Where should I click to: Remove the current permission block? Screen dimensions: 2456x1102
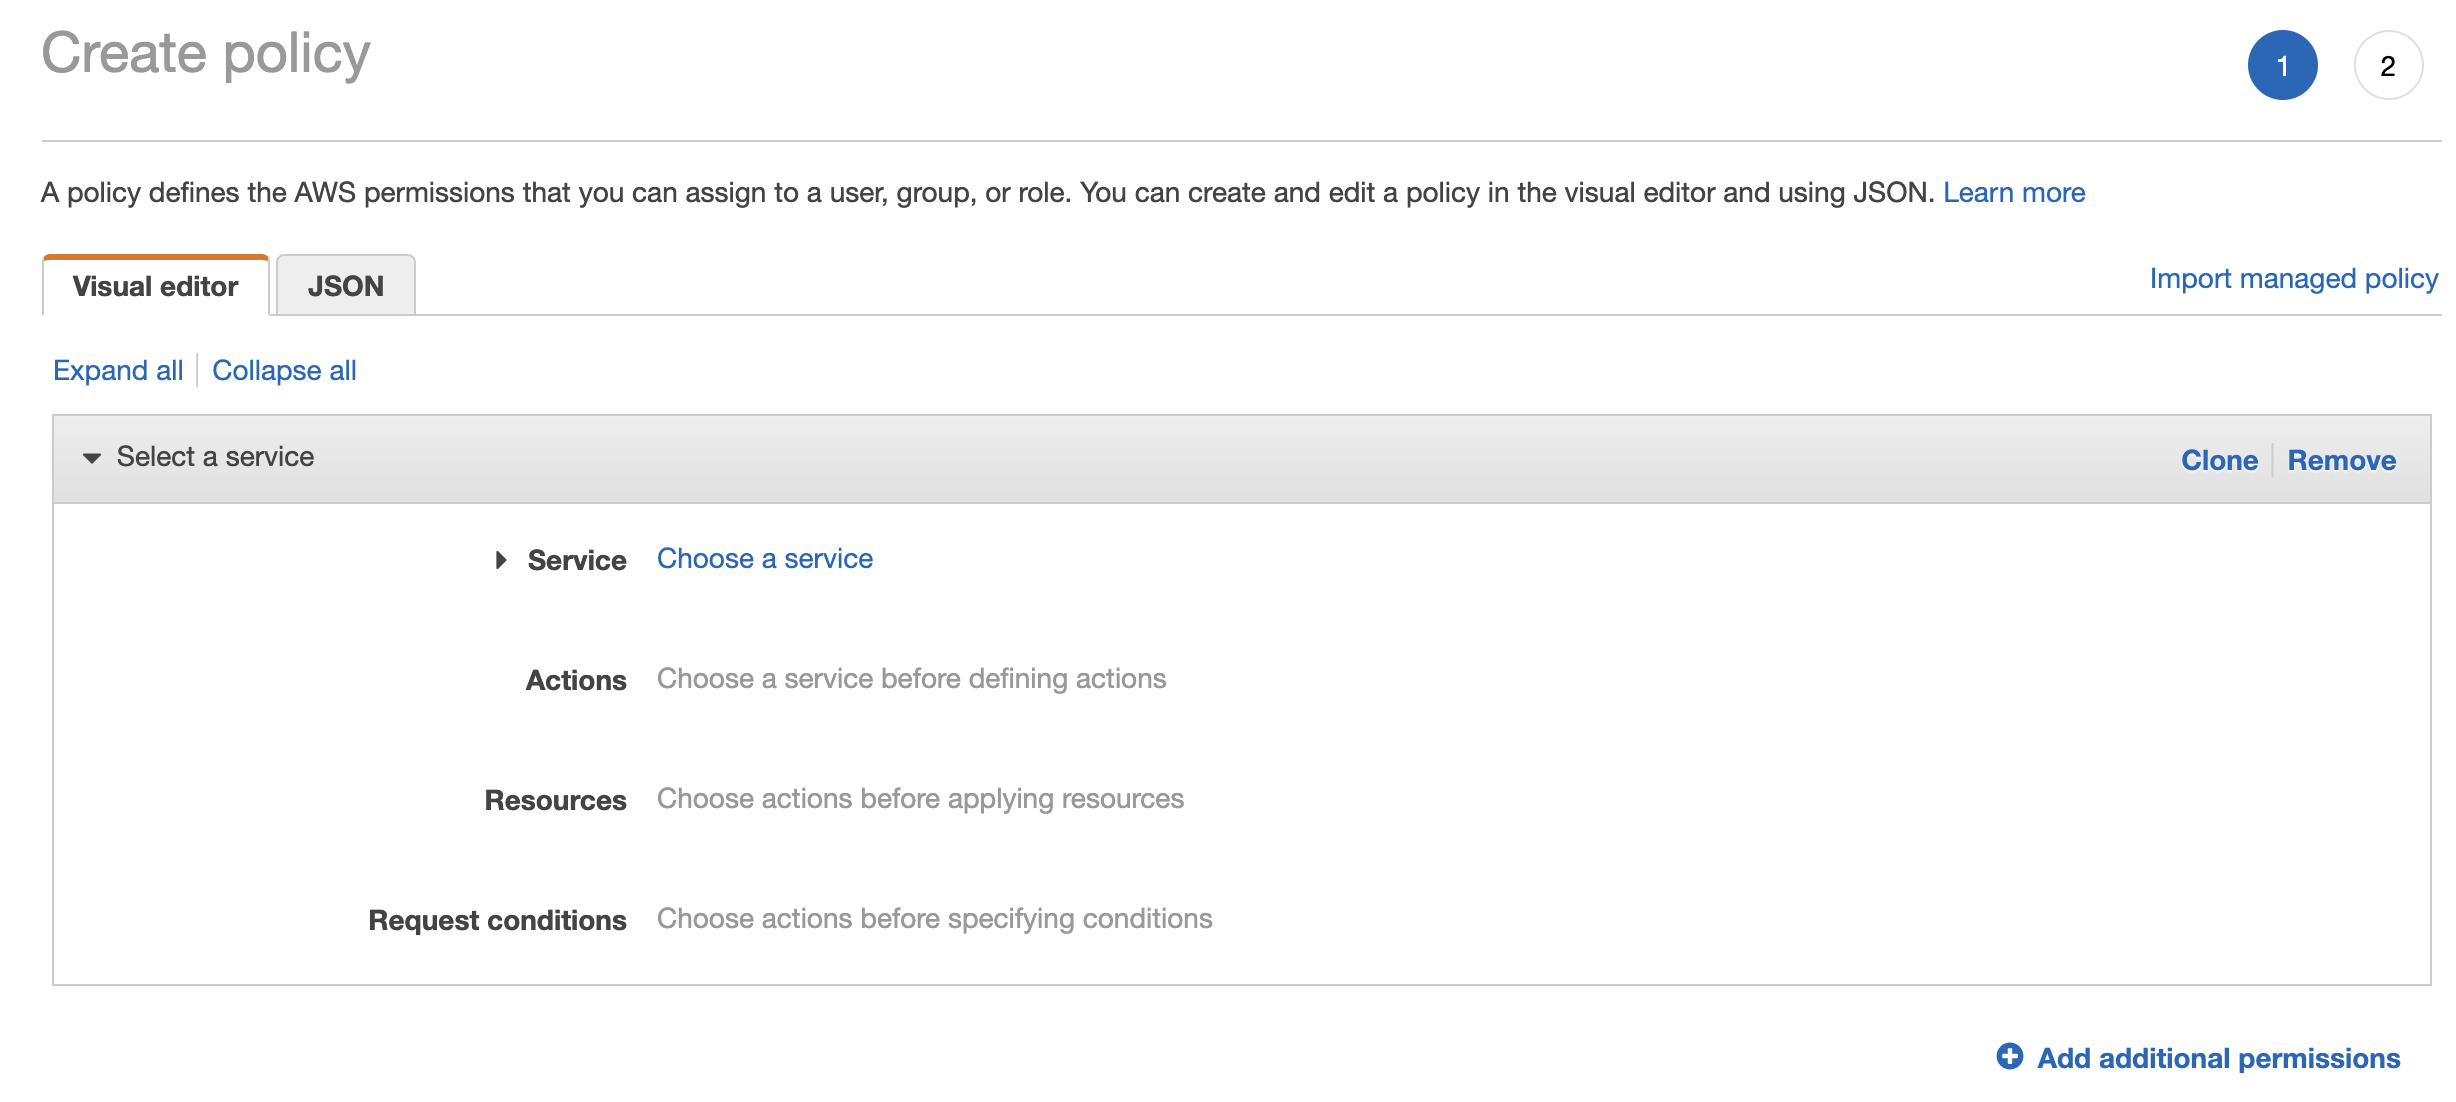(x=2341, y=460)
